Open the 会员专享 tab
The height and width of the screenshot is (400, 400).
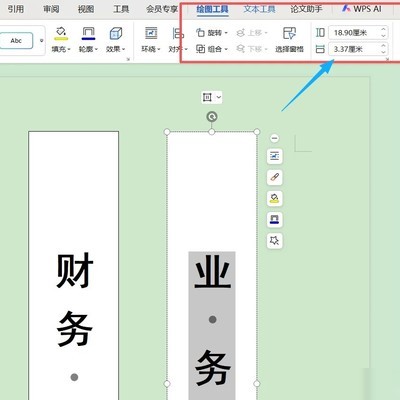tap(162, 9)
